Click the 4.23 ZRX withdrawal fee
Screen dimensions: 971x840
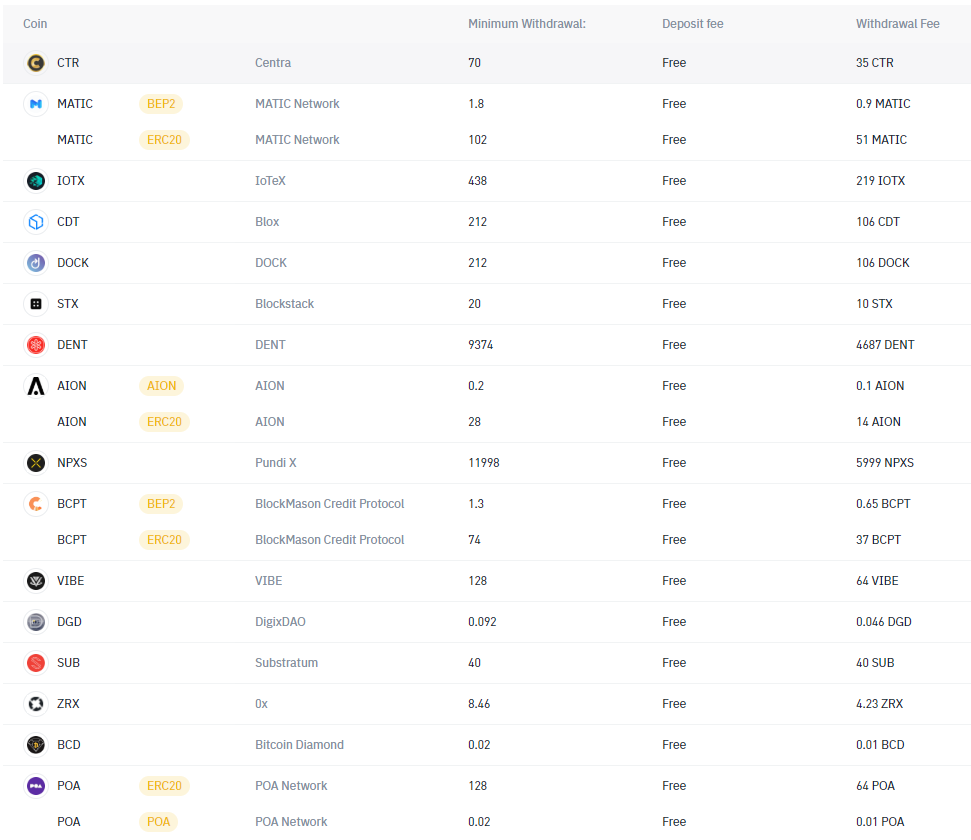pyautogui.click(x=879, y=704)
